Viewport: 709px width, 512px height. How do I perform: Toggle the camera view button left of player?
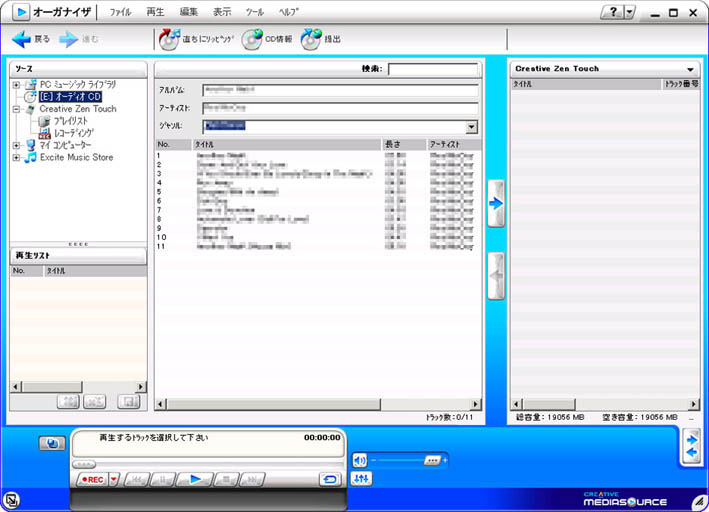tap(52, 443)
